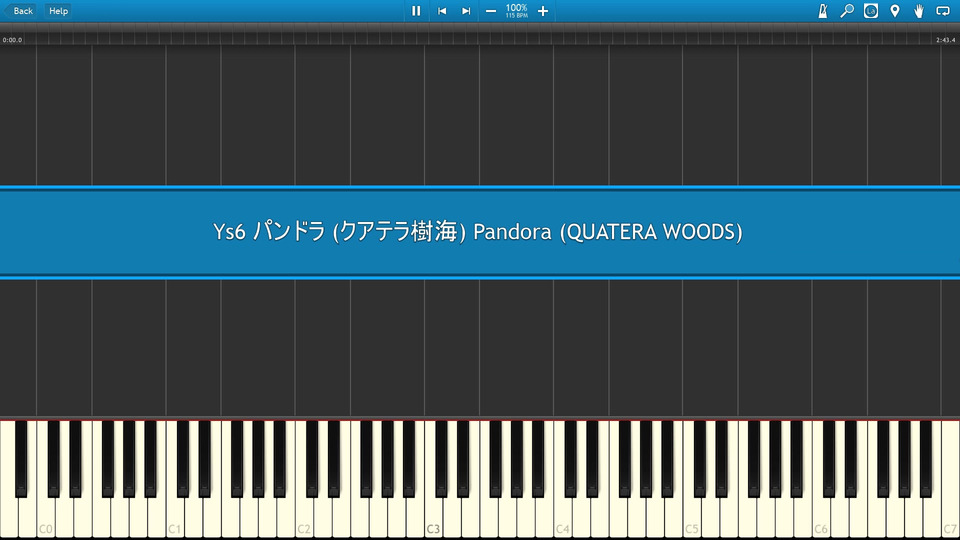
Task: Click the 0:00.0 start time label
Action: coord(12,40)
